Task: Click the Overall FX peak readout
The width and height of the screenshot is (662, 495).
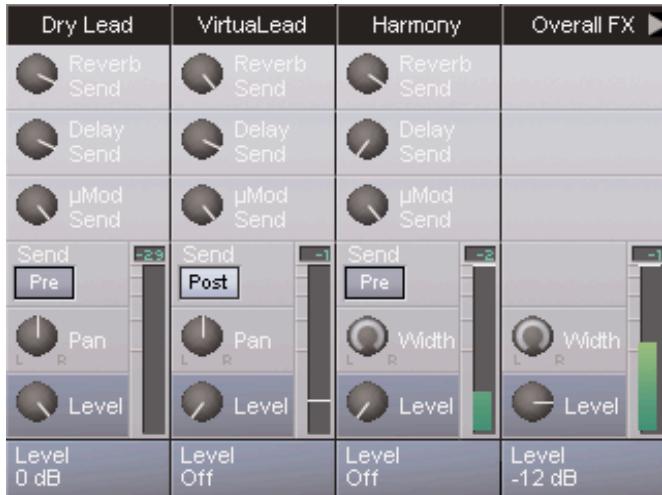Action: tap(646, 255)
